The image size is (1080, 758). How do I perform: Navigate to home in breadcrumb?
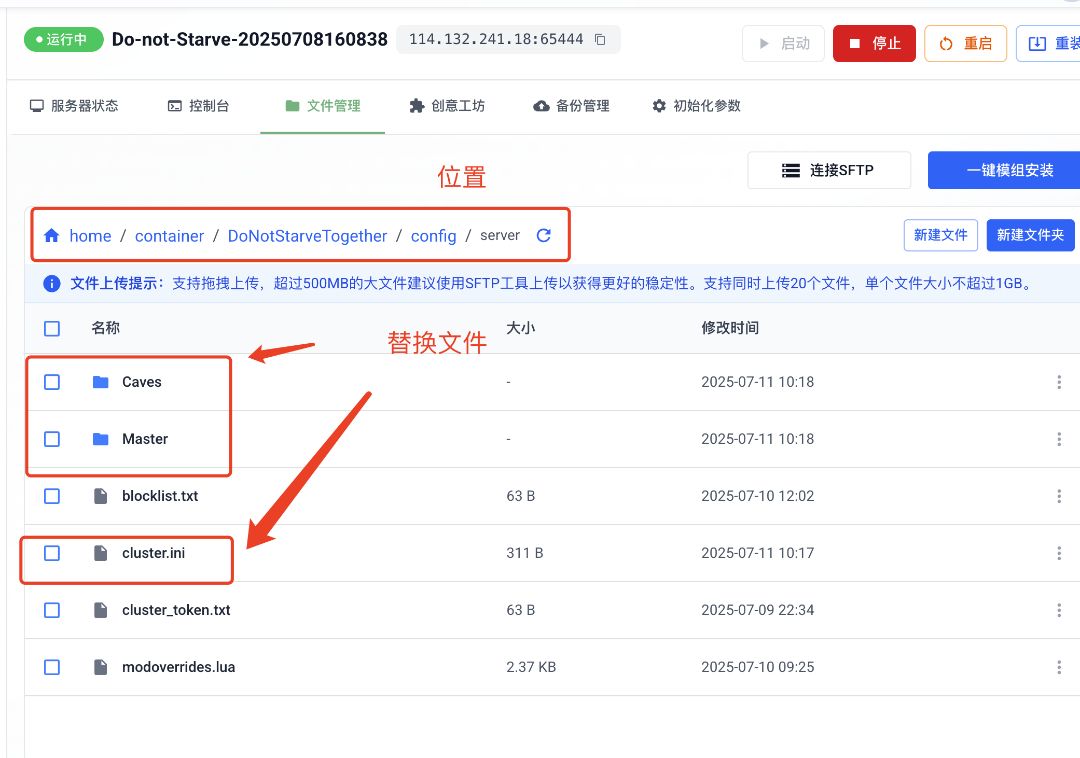(x=90, y=235)
